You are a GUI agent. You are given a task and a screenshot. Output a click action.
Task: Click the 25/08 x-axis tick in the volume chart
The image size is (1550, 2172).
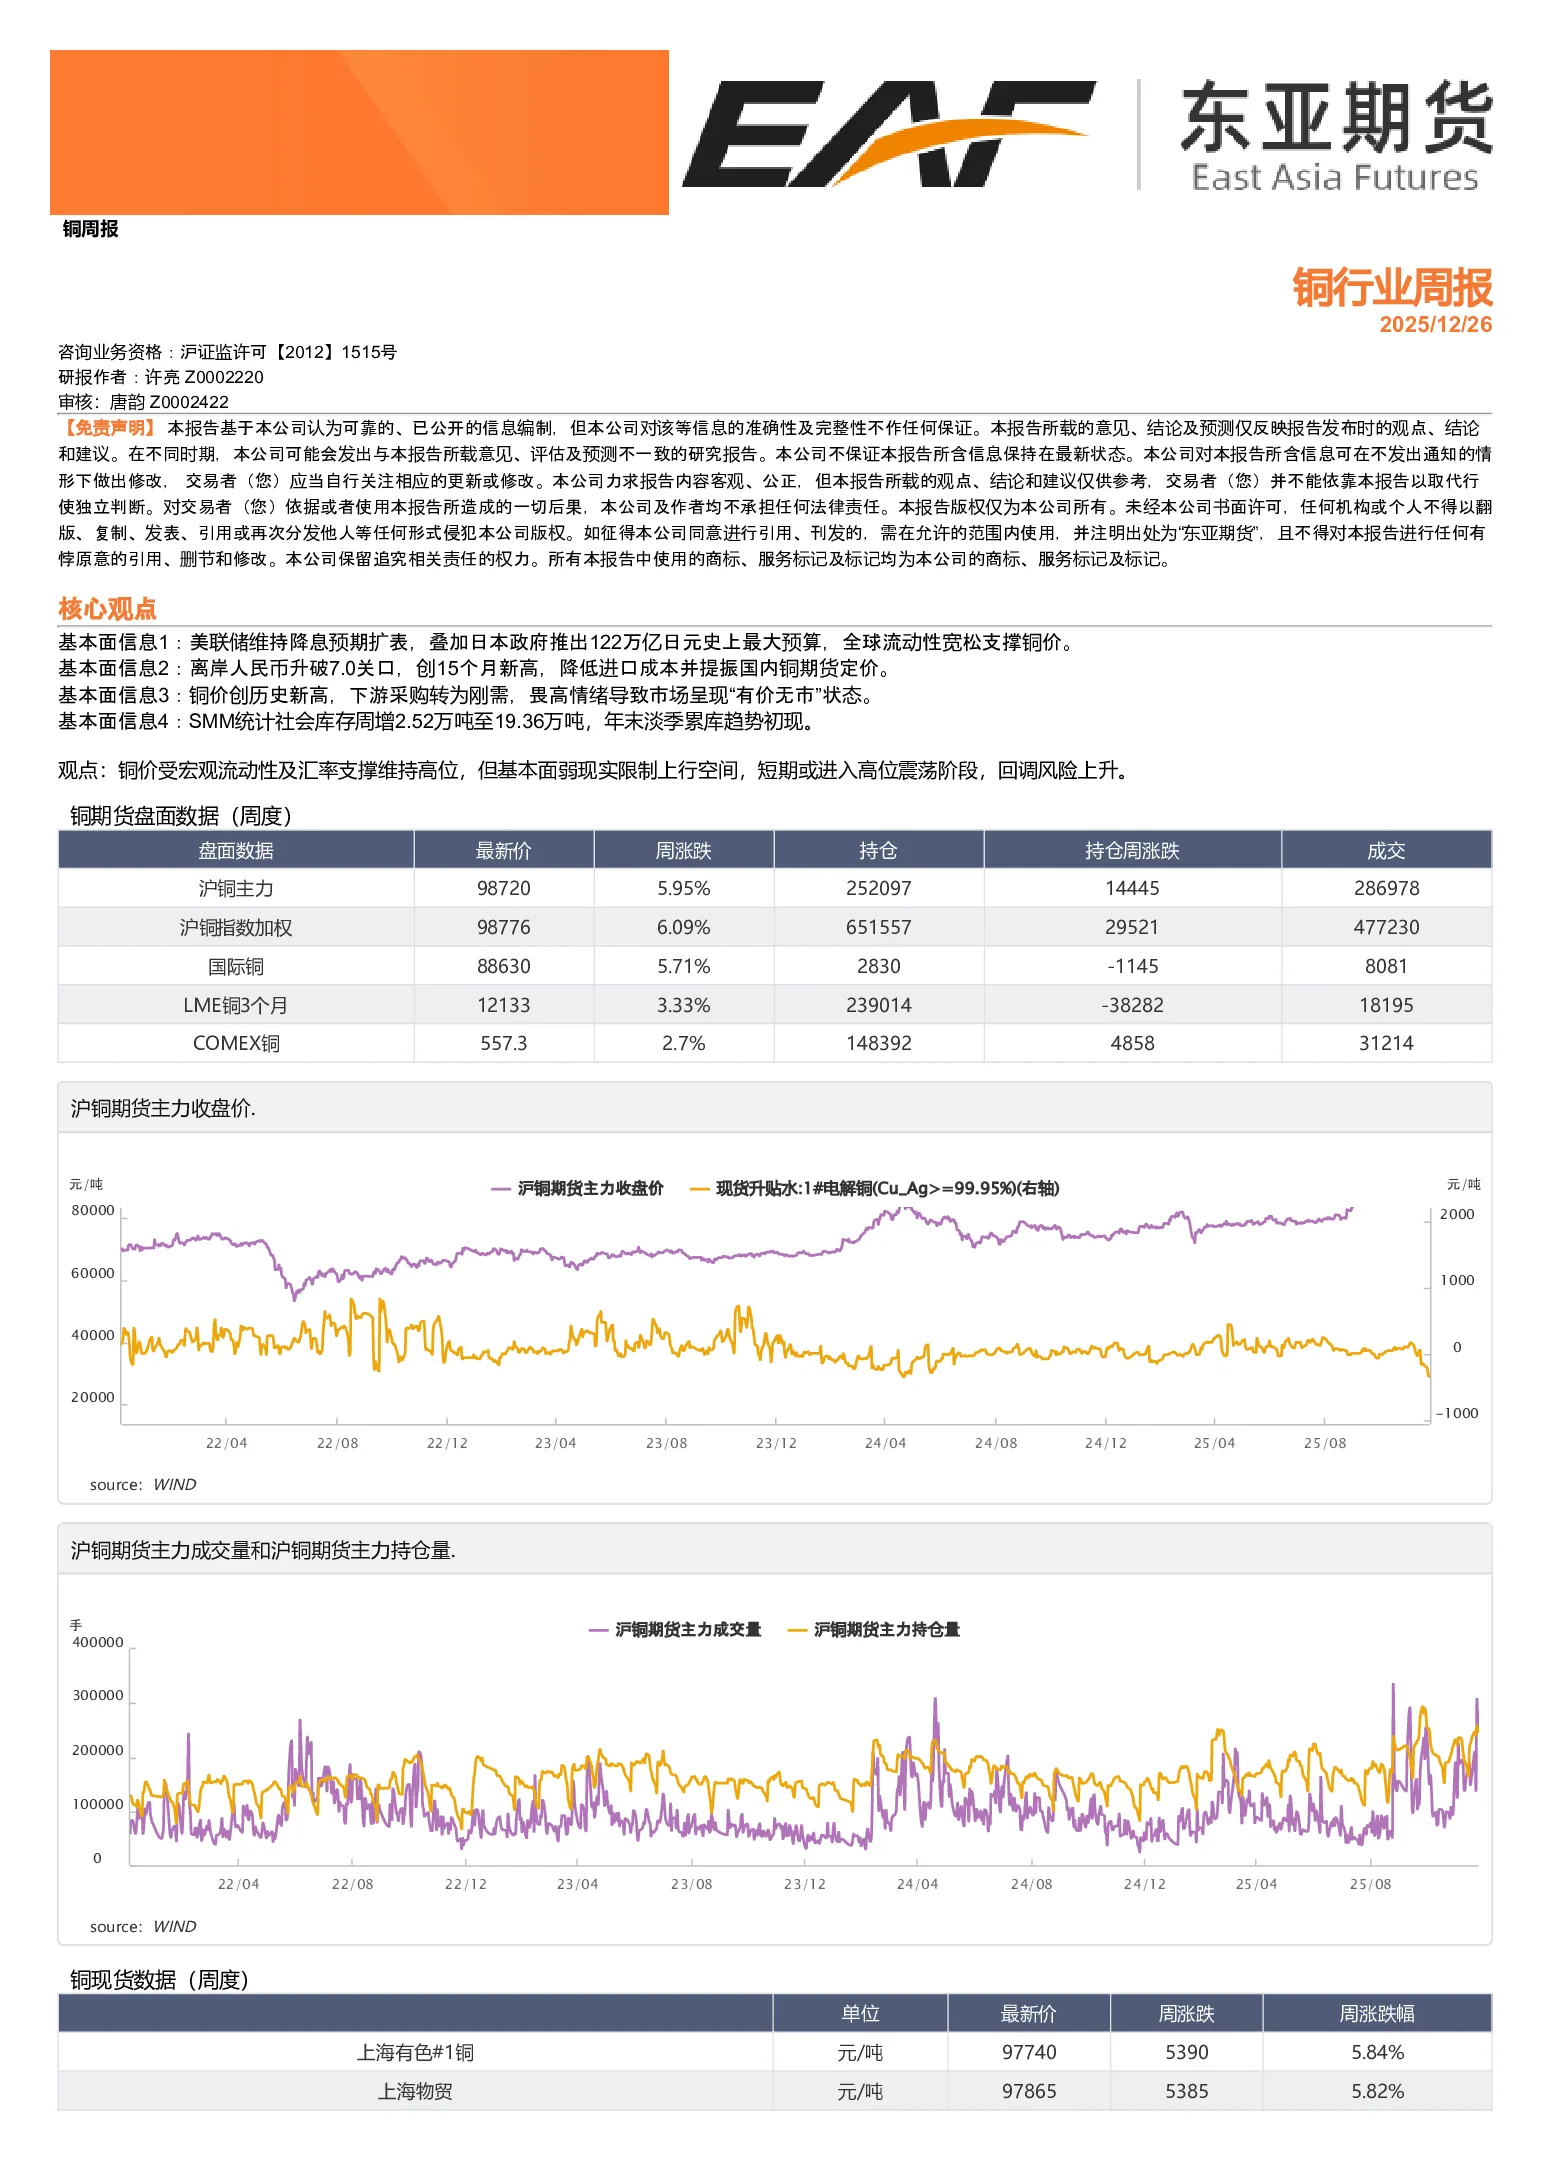1370,1884
